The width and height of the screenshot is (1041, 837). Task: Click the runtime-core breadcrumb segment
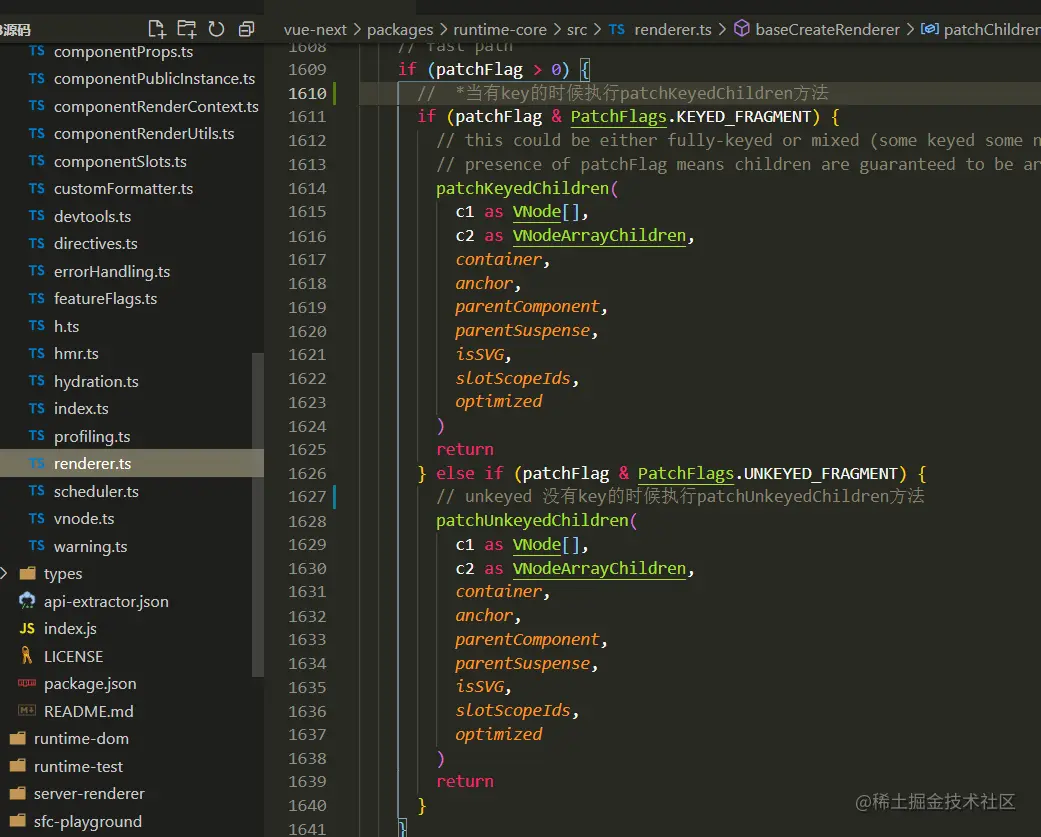click(500, 29)
